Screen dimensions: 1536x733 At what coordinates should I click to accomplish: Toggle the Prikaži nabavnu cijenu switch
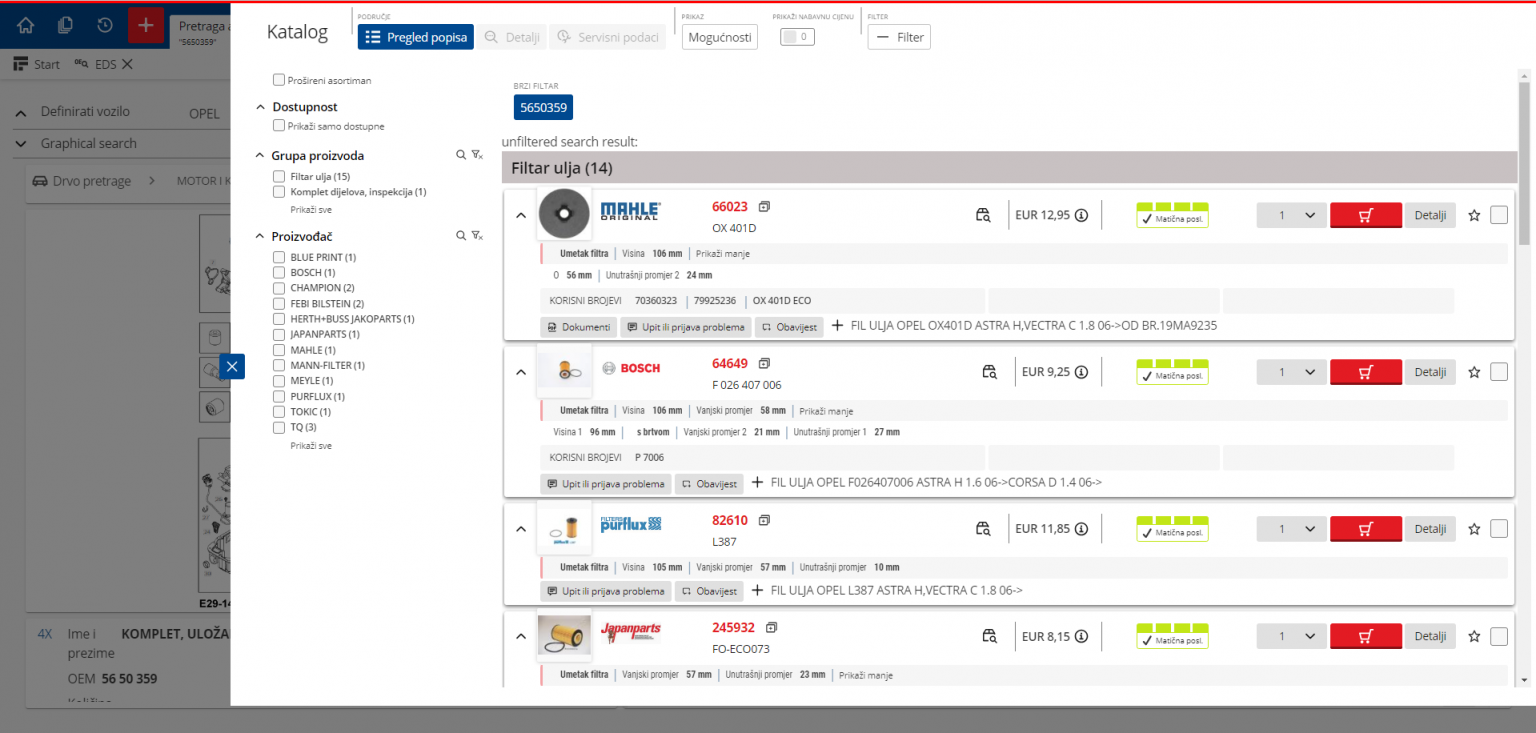point(797,37)
